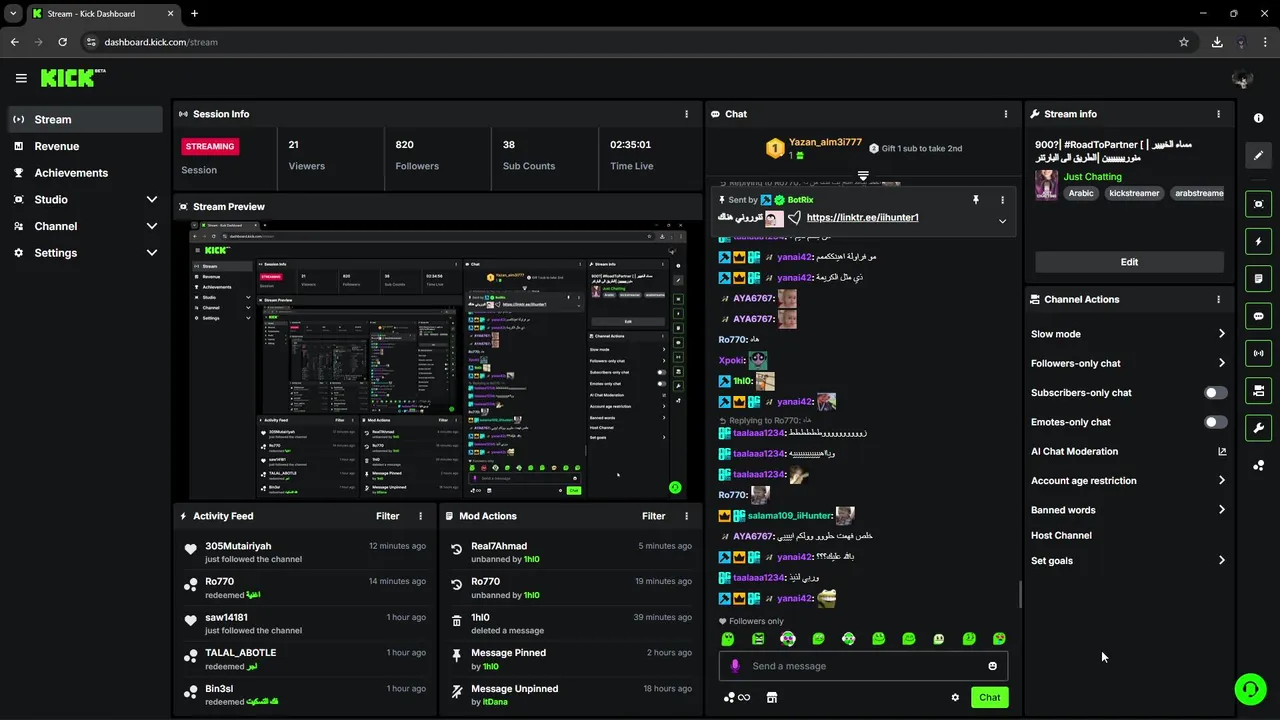The width and height of the screenshot is (1280, 720).
Task: Click the Send a message input field
Action: pos(863,666)
